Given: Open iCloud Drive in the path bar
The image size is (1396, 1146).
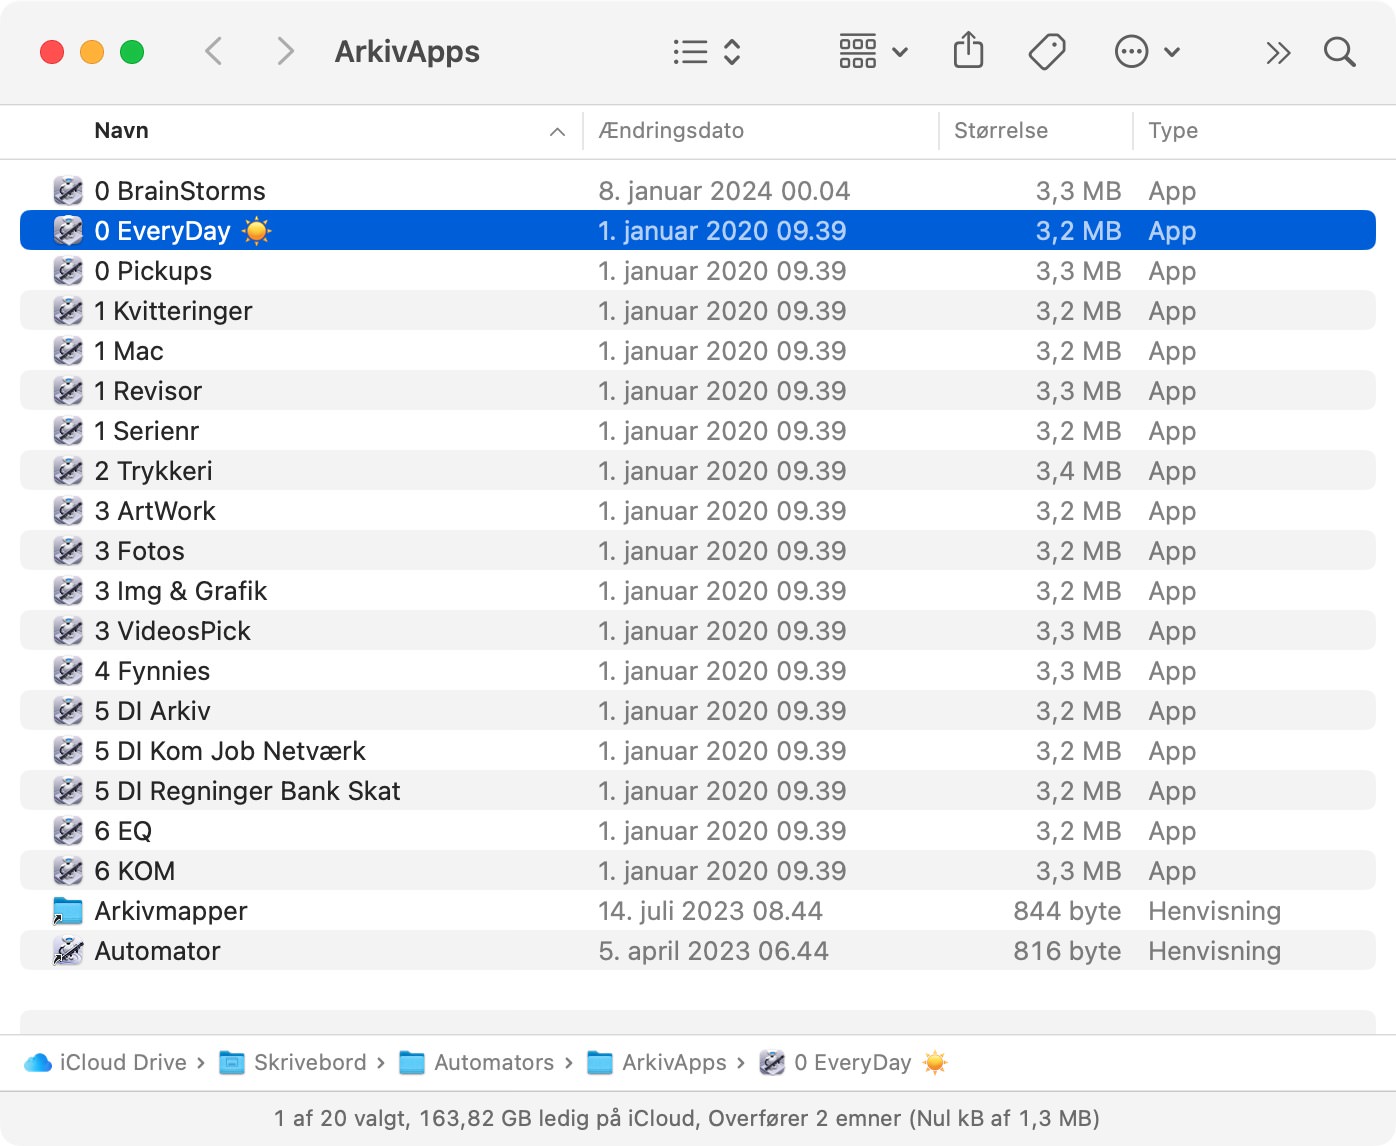Looking at the screenshot, I should 106,1062.
